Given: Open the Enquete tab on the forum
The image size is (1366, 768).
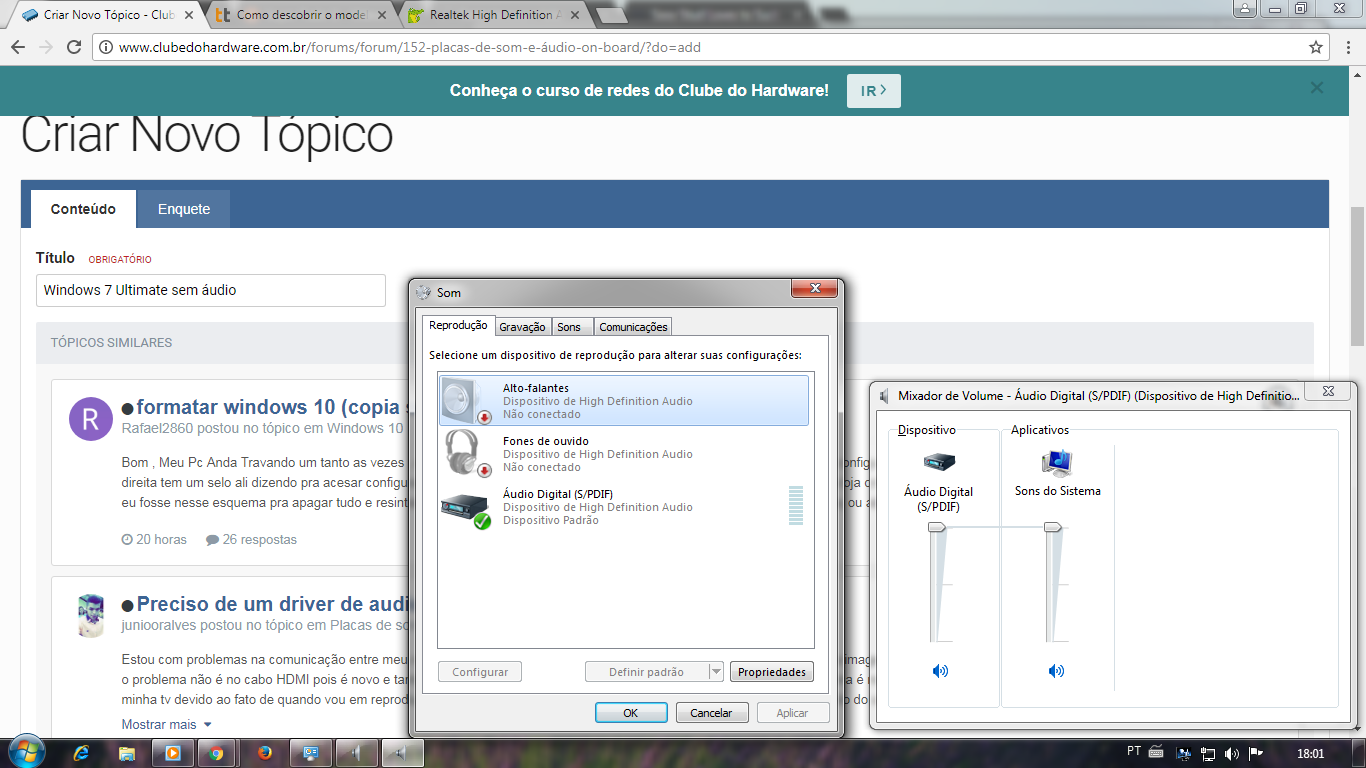Looking at the screenshot, I should (184, 209).
